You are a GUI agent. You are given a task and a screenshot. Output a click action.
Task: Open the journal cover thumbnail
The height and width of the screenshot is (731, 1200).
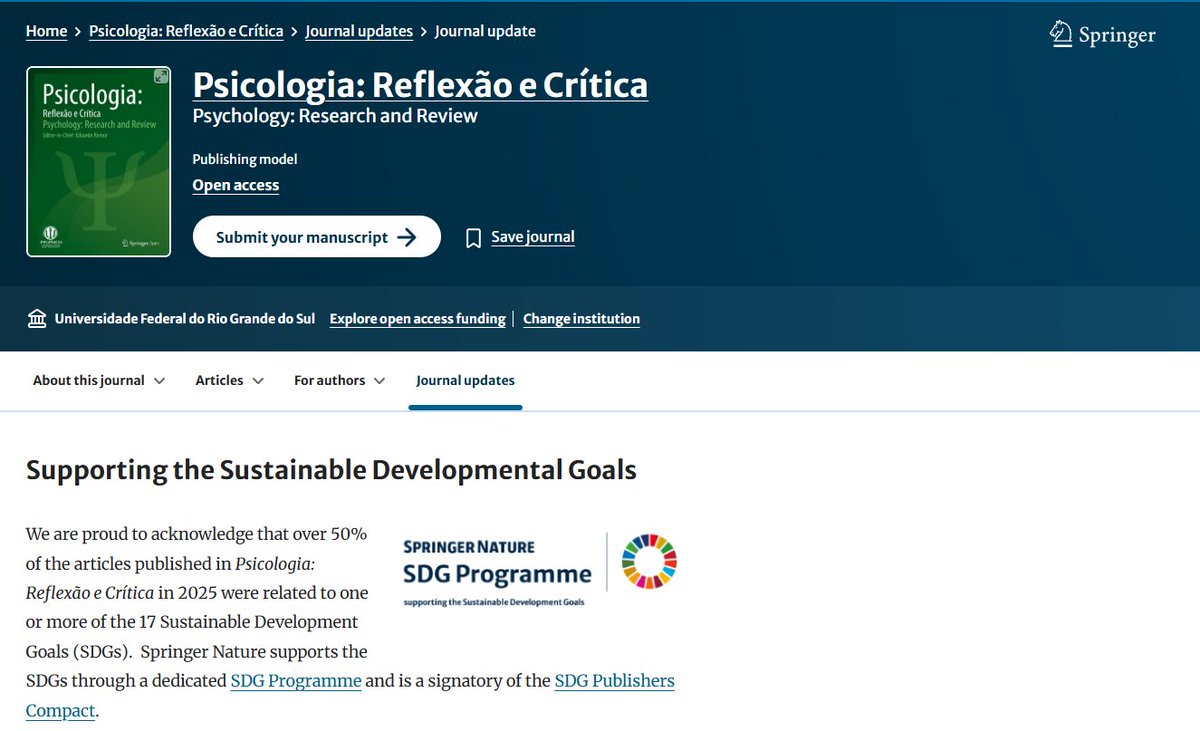coord(99,162)
